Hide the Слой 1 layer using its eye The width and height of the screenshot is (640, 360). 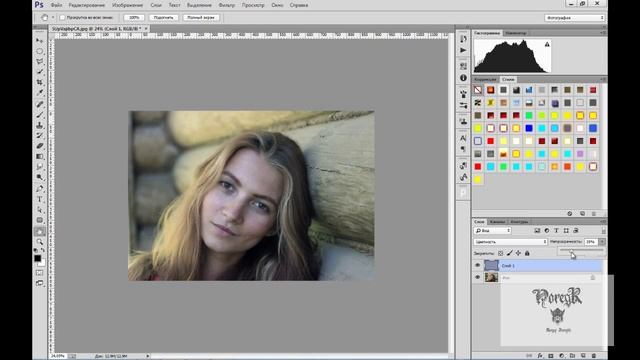[x=478, y=265]
